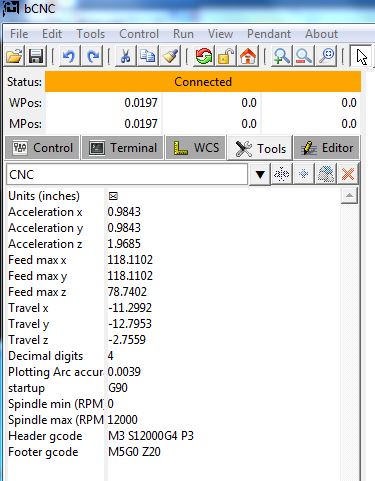The image size is (375, 481).
Task: Unlock the controller with padlock icon
Action: coord(226,56)
